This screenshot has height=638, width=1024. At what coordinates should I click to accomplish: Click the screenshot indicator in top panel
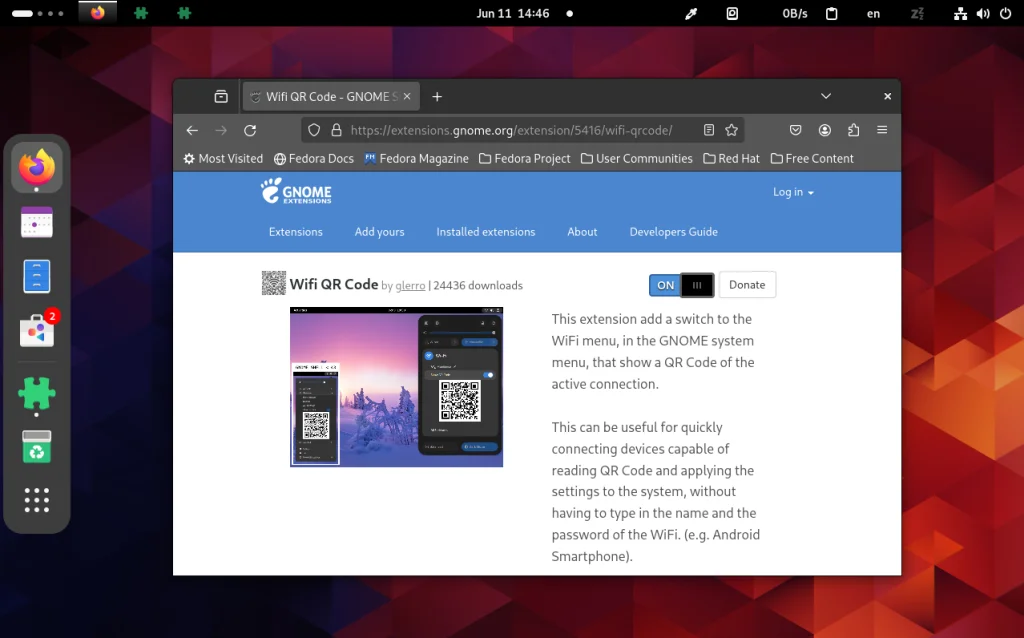coord(732,13)
